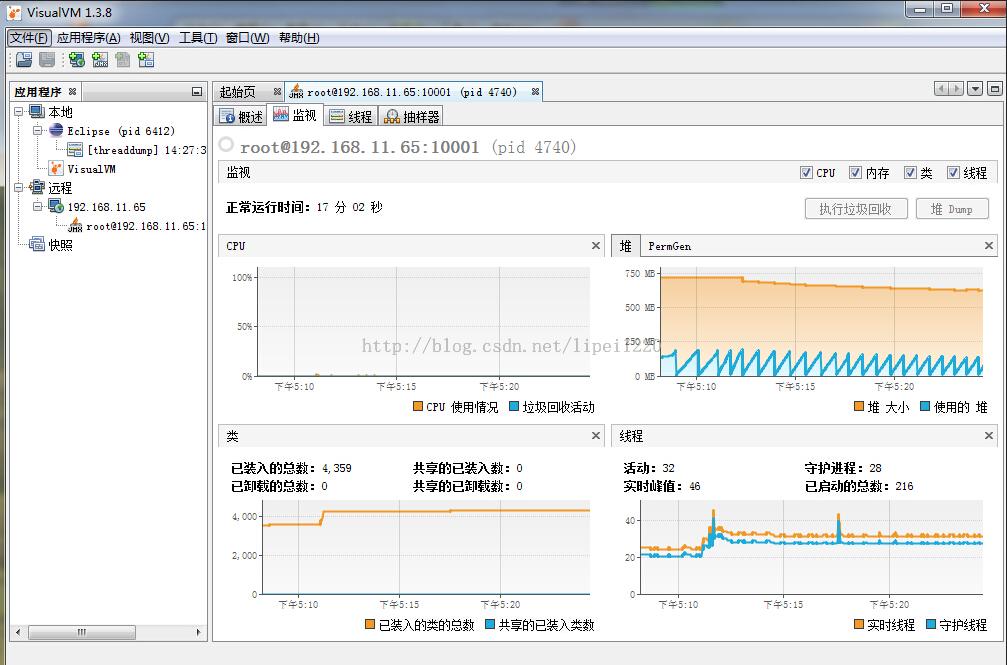Click the Eclipse application icon in tree
The image size is (1007, 665).
point(57,130)
